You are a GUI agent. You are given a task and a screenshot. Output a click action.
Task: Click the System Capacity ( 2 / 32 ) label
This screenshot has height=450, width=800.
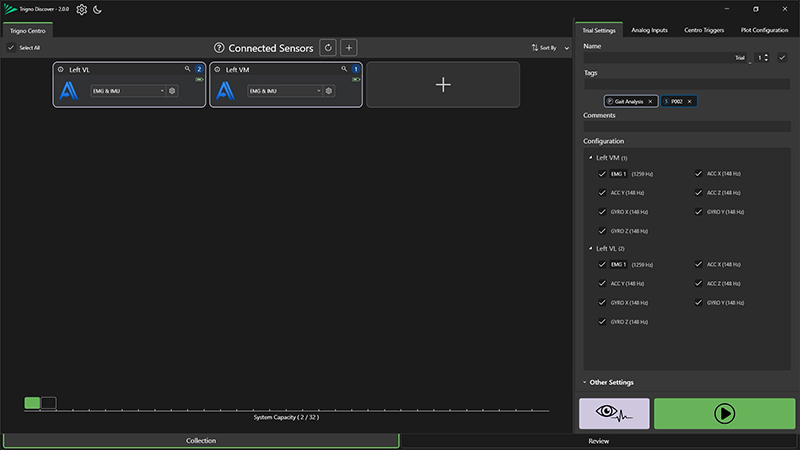(x=286, y=417)
